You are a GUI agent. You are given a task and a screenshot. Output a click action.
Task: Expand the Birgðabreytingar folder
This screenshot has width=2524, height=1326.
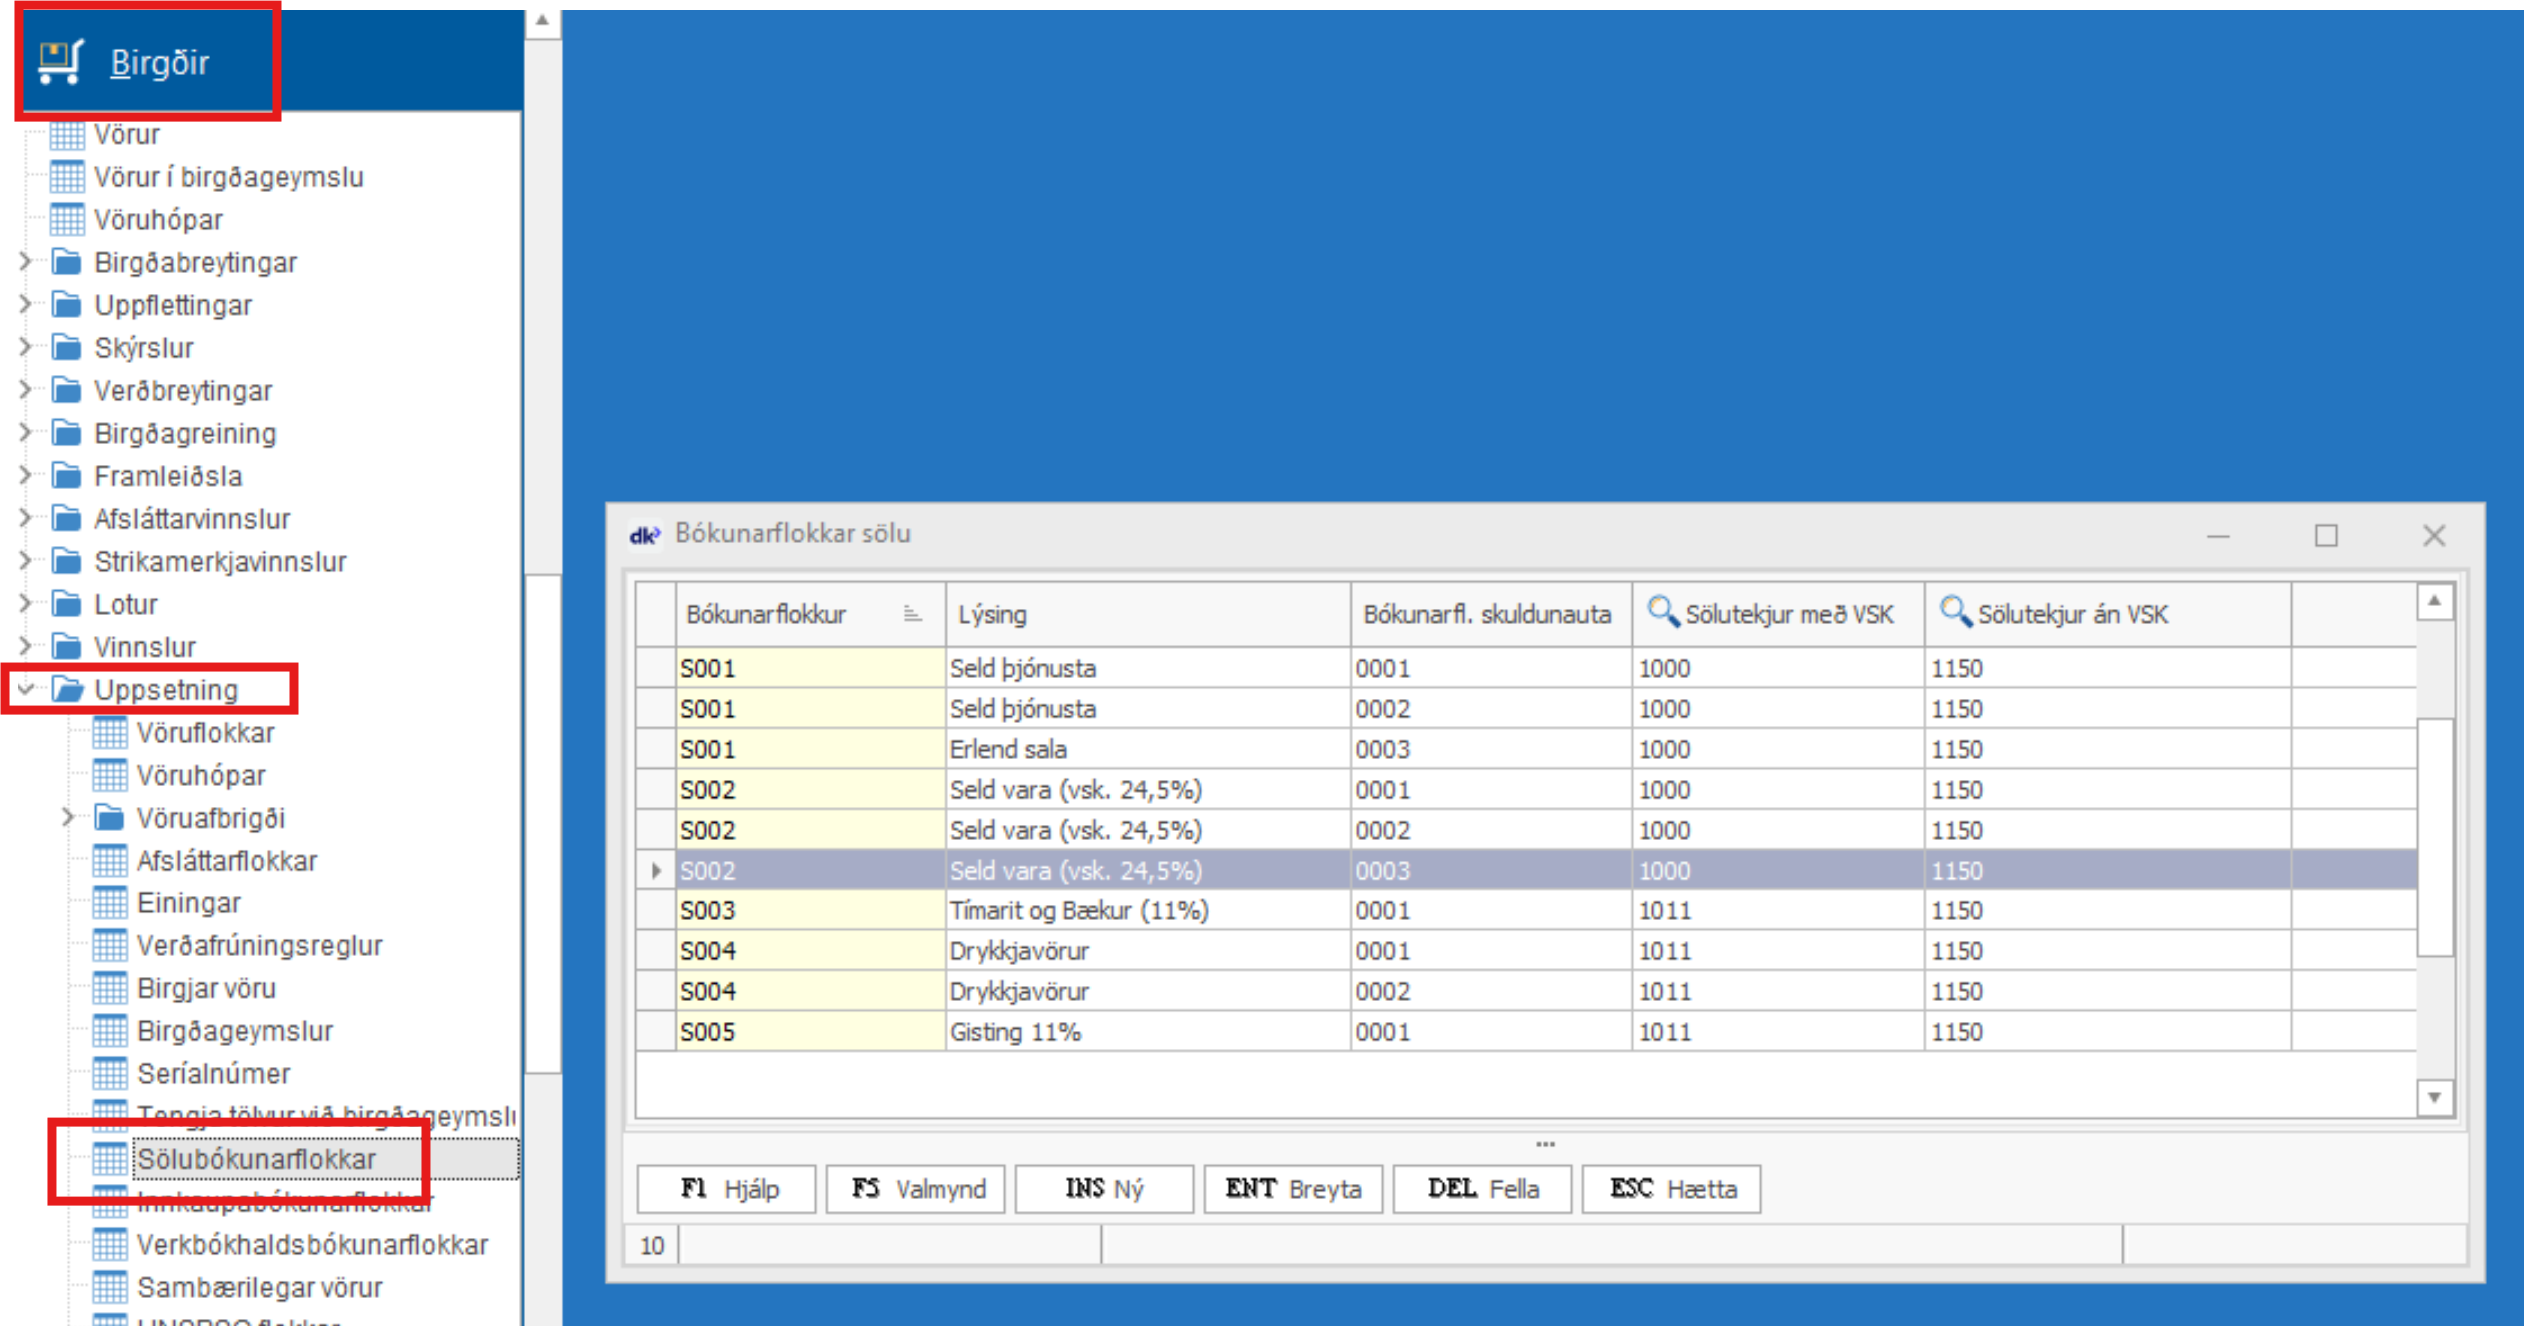(27, 262)
